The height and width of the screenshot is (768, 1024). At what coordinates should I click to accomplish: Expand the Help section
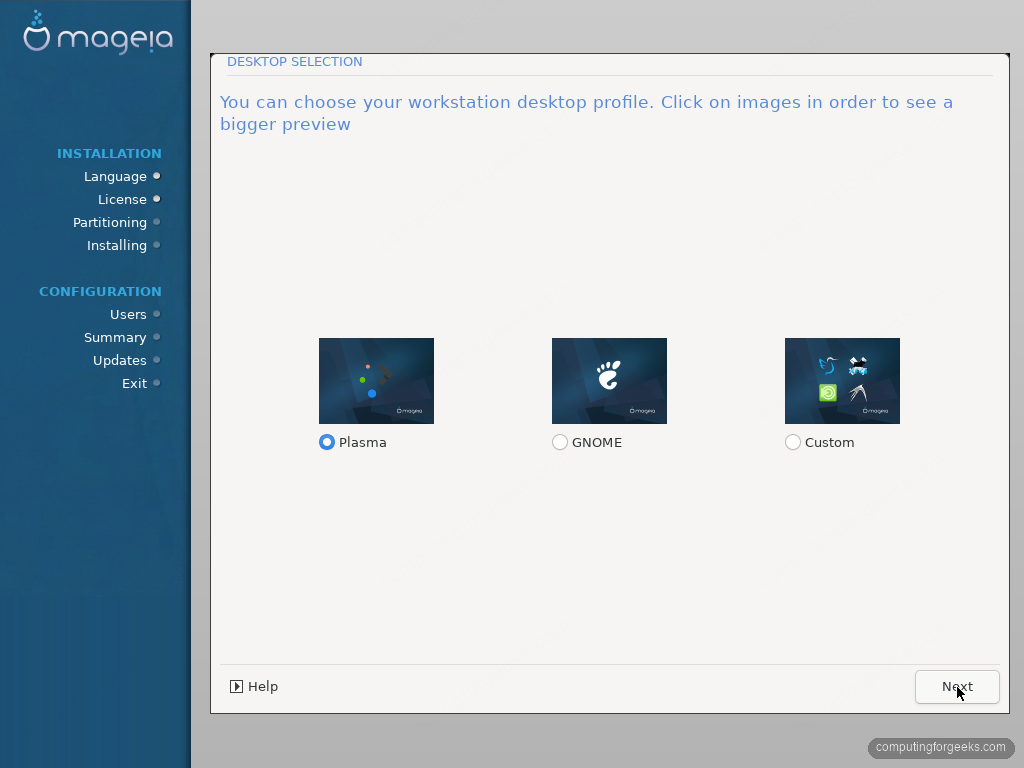tap(254, 686)
